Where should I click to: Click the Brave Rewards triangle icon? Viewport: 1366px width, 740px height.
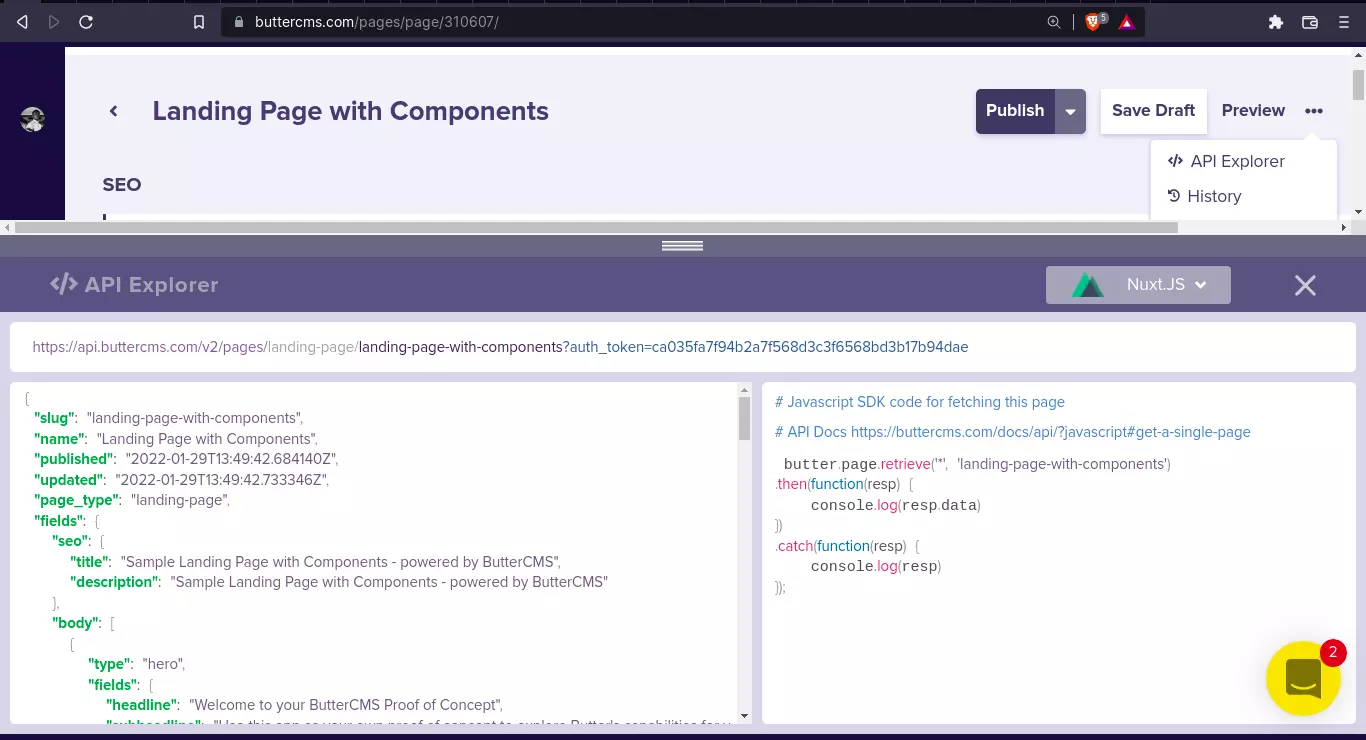pos(1127,22)
